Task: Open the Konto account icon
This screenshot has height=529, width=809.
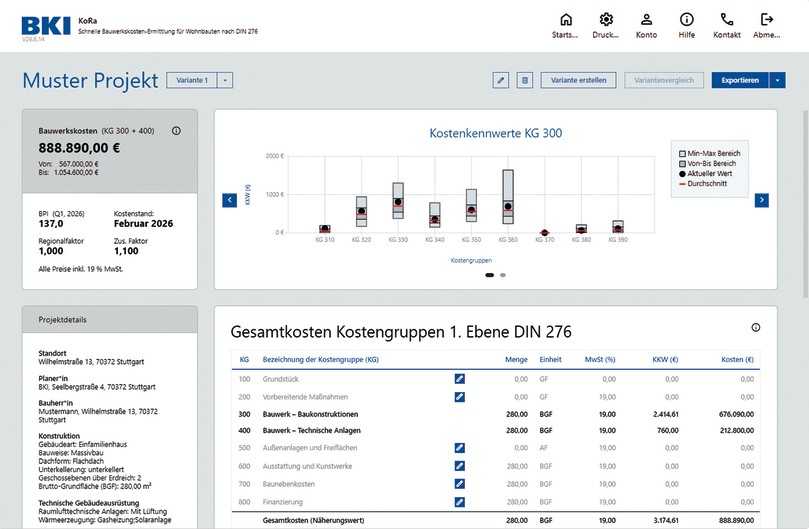Action: tap(646, 20)
